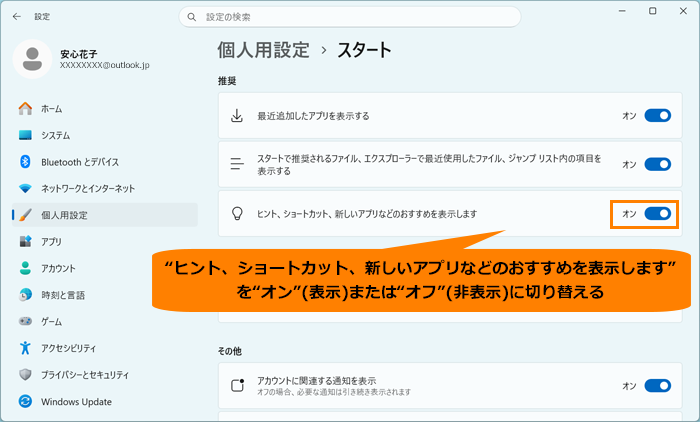Screen dimensions: 700x422
Task: Open ホーム in the sidebar
Action: point(105,109)
